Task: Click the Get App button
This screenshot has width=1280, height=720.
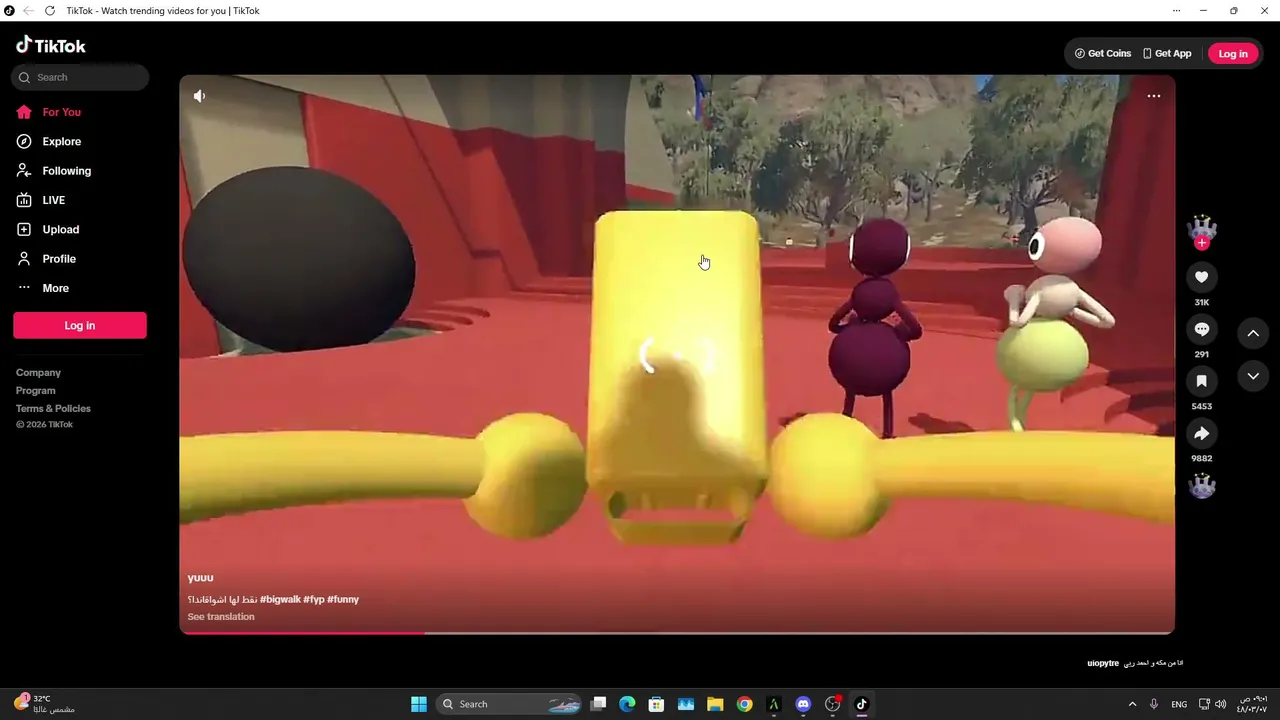Action: (x=1167, y=54)
